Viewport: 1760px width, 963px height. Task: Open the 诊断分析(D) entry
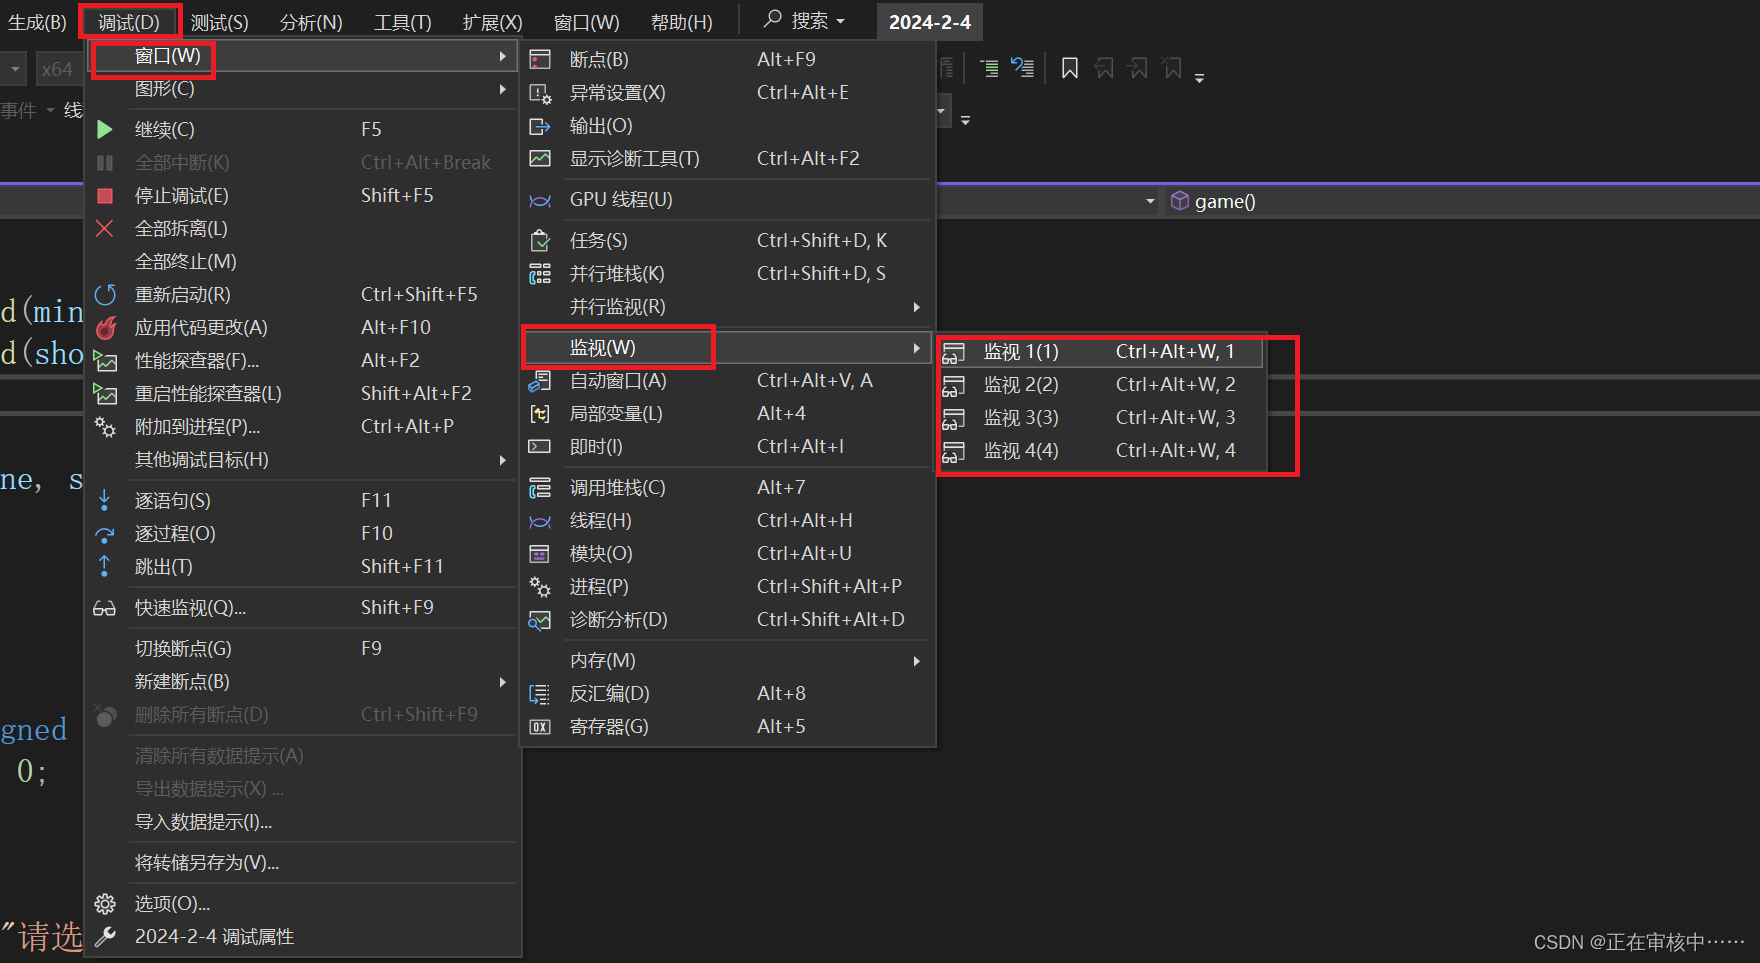click(x=726, y=620)
